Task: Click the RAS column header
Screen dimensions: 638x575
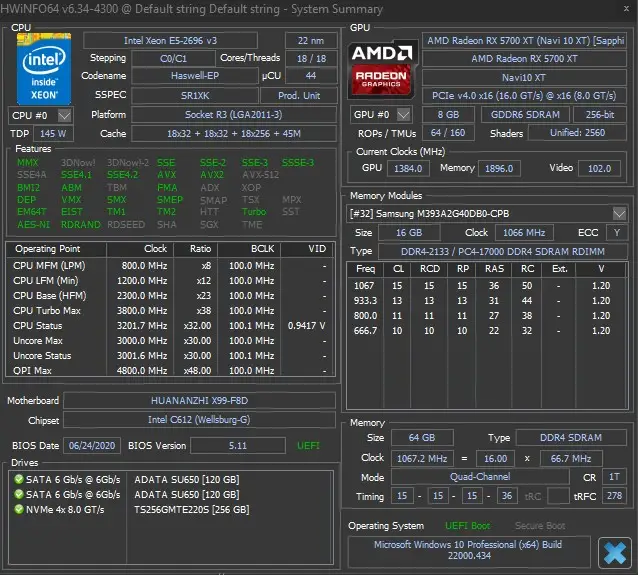Action: click(494, 269)
